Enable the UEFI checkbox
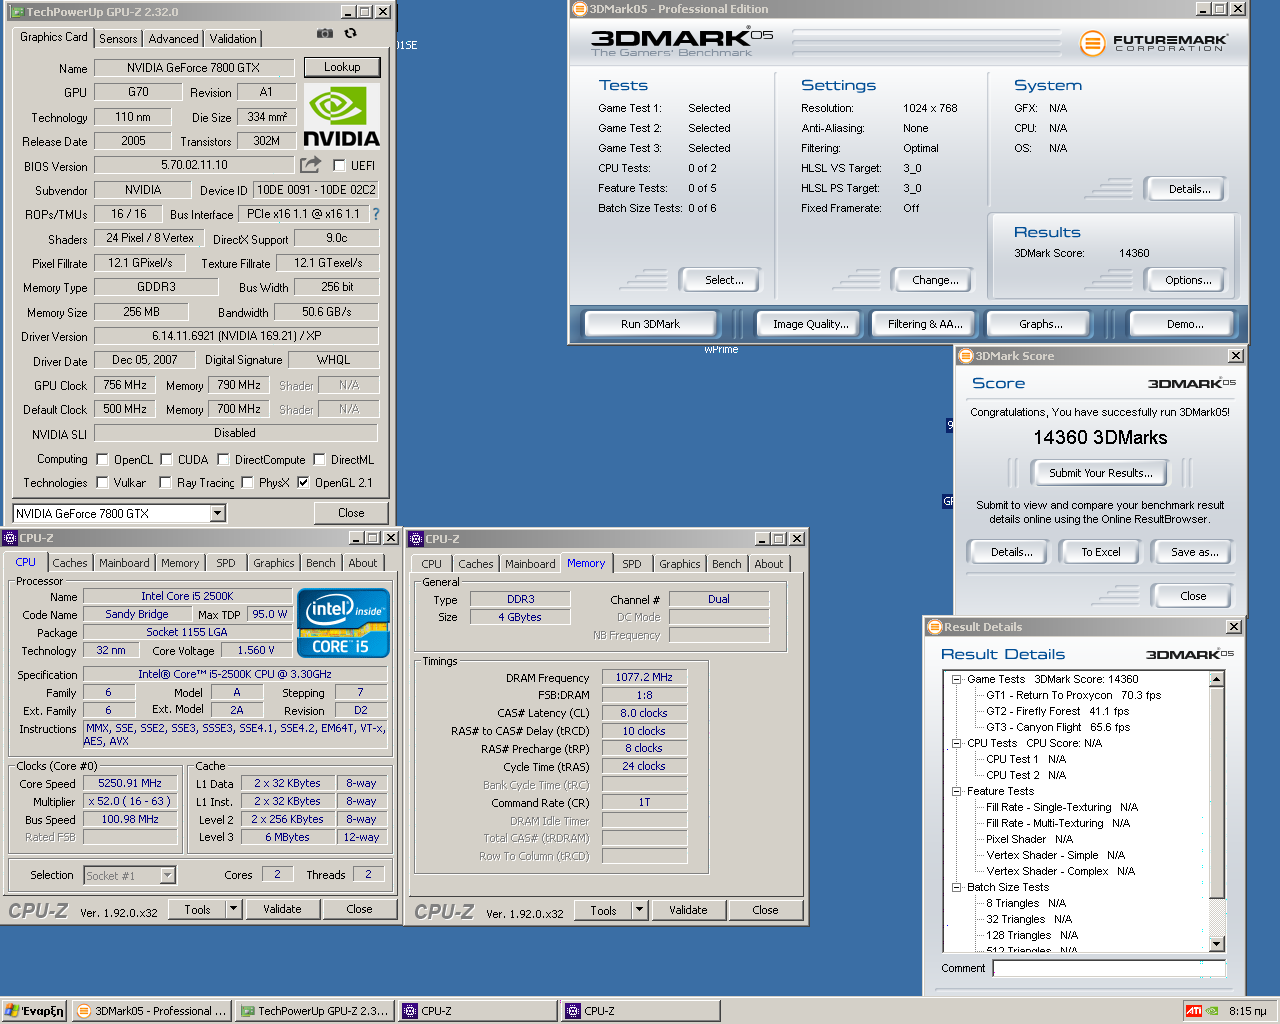Image resolution: width=1280 pixels, height=1024 pixels. coord(339,166)
